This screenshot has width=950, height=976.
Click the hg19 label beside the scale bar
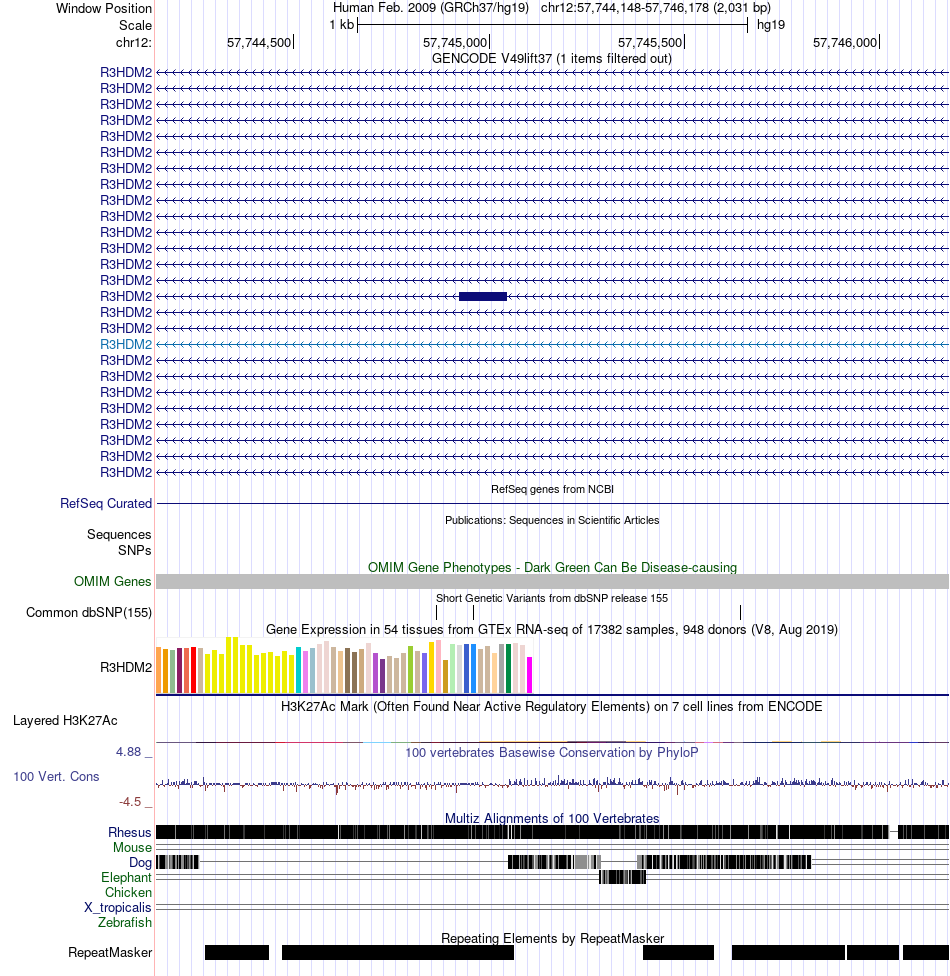click(x=771, y=25)
